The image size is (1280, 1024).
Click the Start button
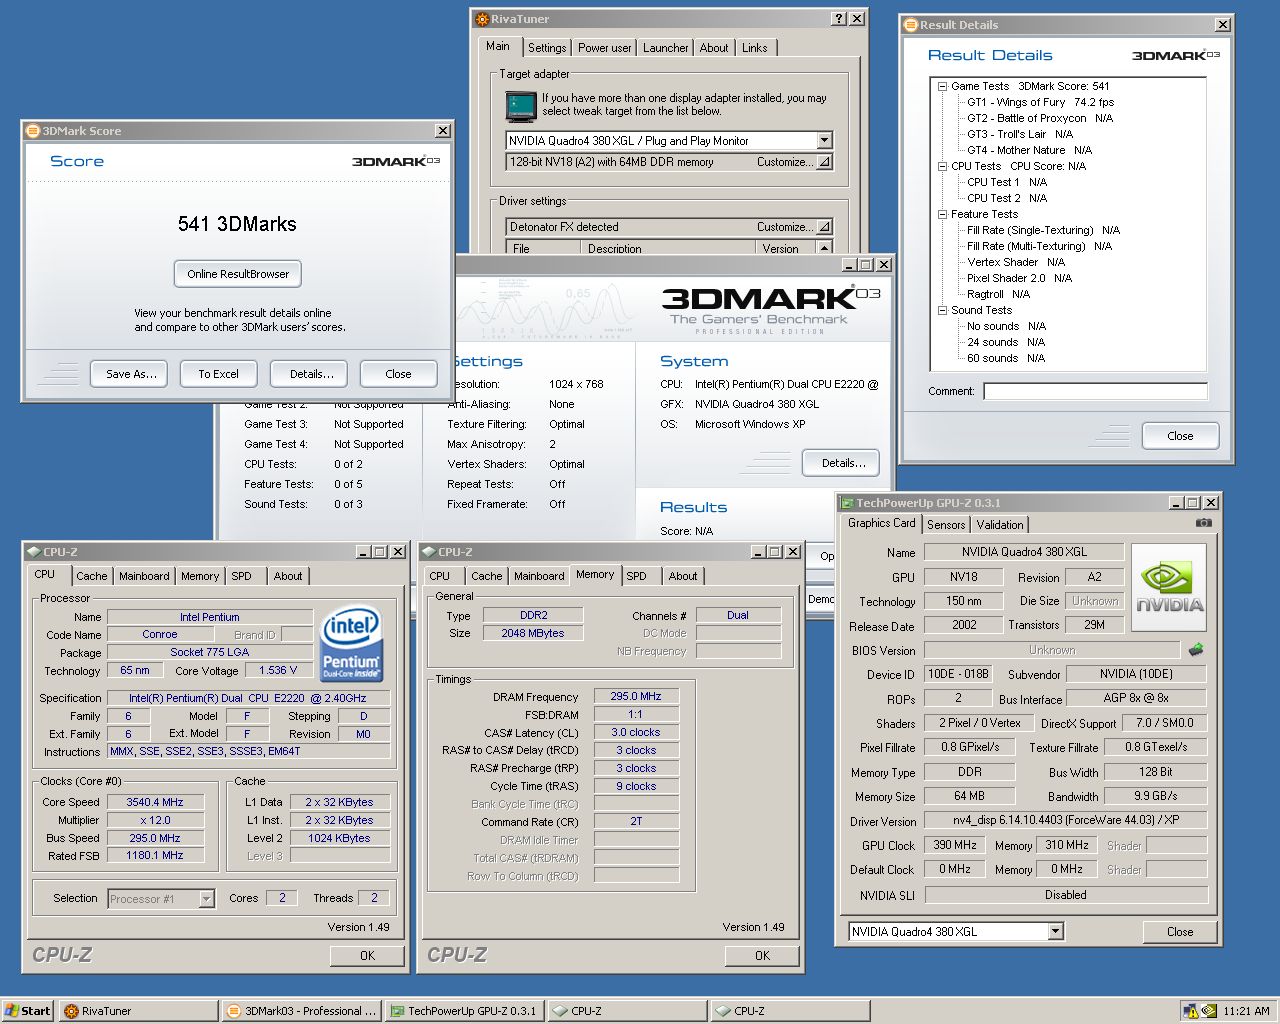pos(27,1011)
